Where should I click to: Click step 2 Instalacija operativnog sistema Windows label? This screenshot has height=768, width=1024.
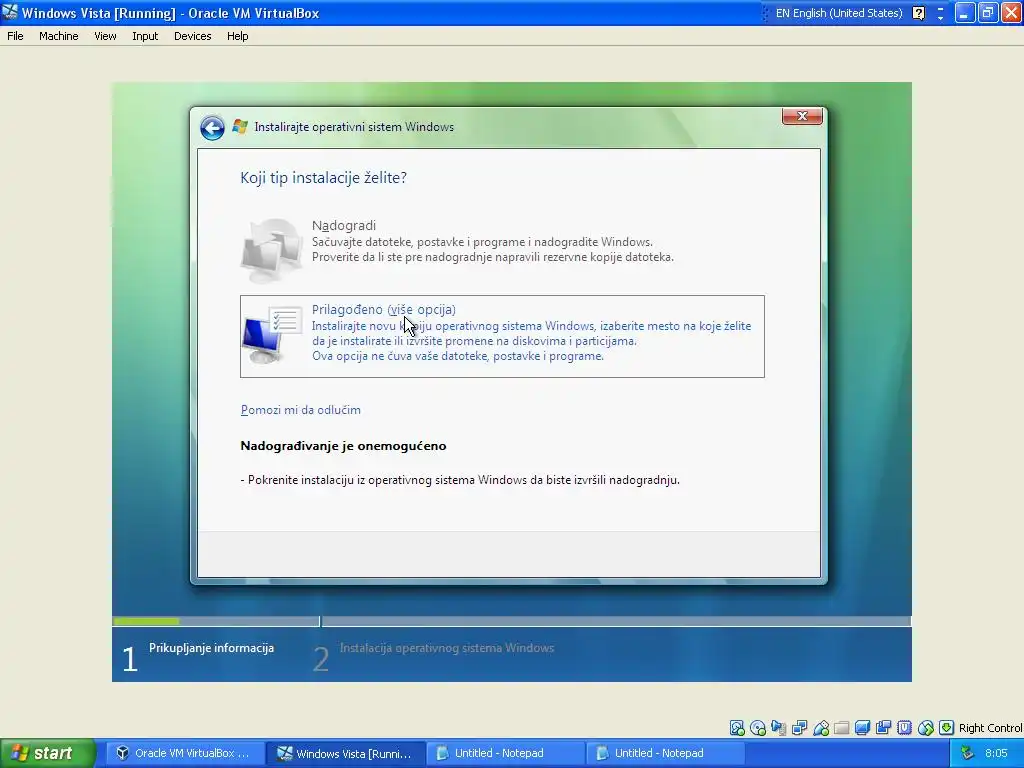(447, 648)
